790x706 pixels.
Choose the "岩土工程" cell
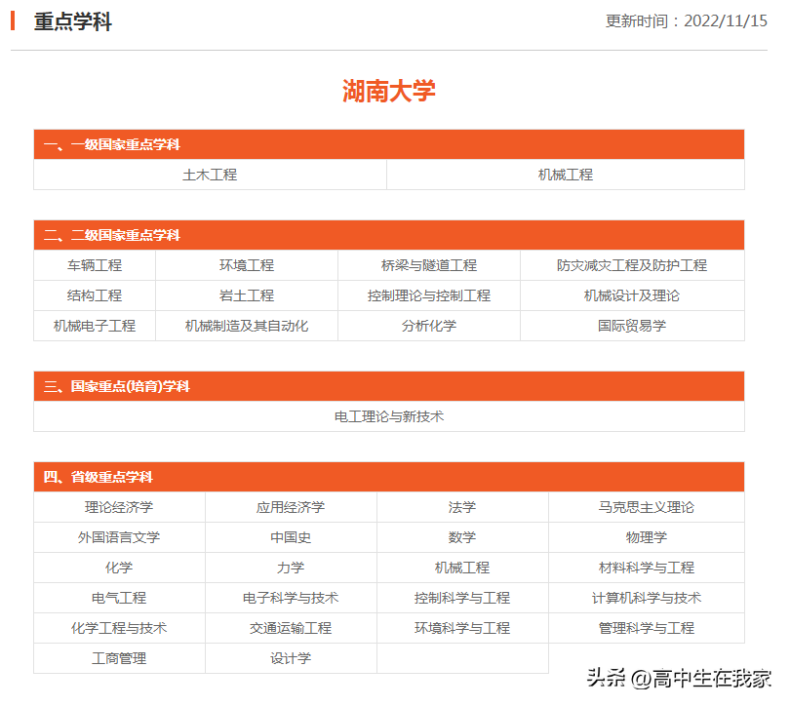(247, 296)
